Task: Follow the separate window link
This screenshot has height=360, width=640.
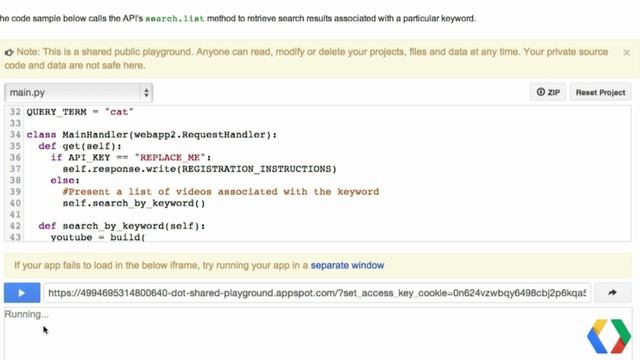Action: [x=347, y=265]
